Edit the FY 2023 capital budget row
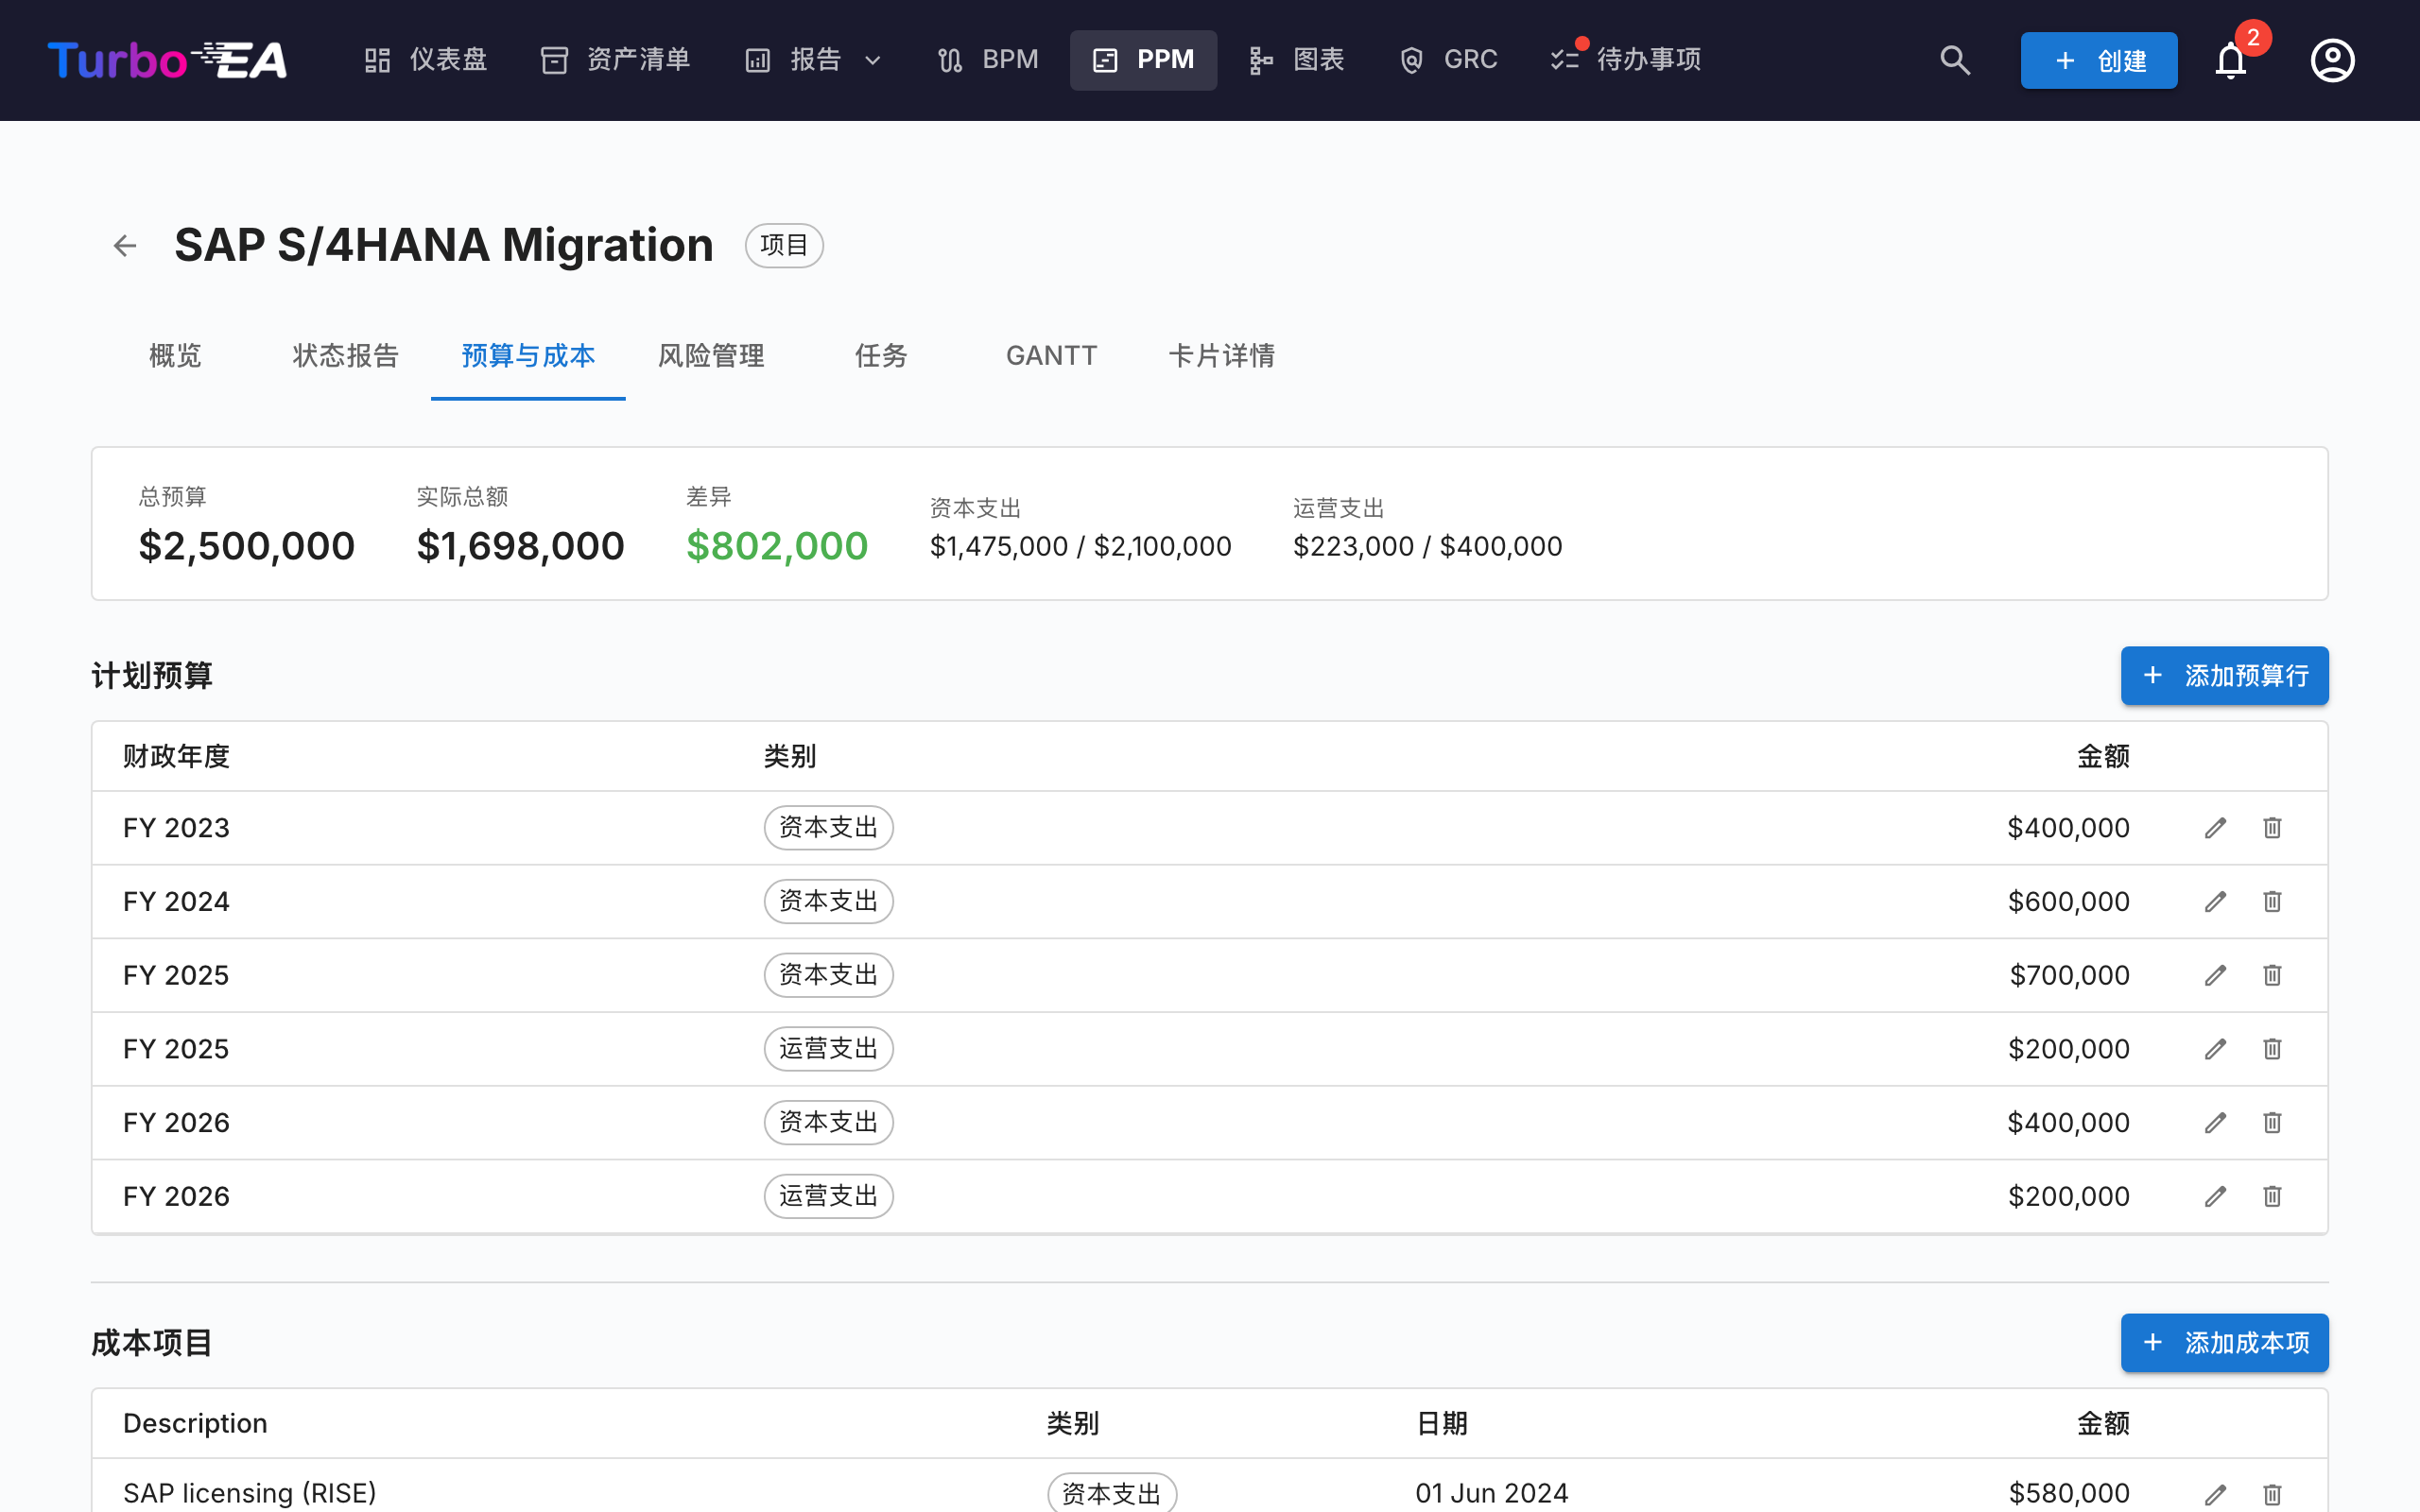Viewport: 2420px width, 1512px height. pos(2215,828)
